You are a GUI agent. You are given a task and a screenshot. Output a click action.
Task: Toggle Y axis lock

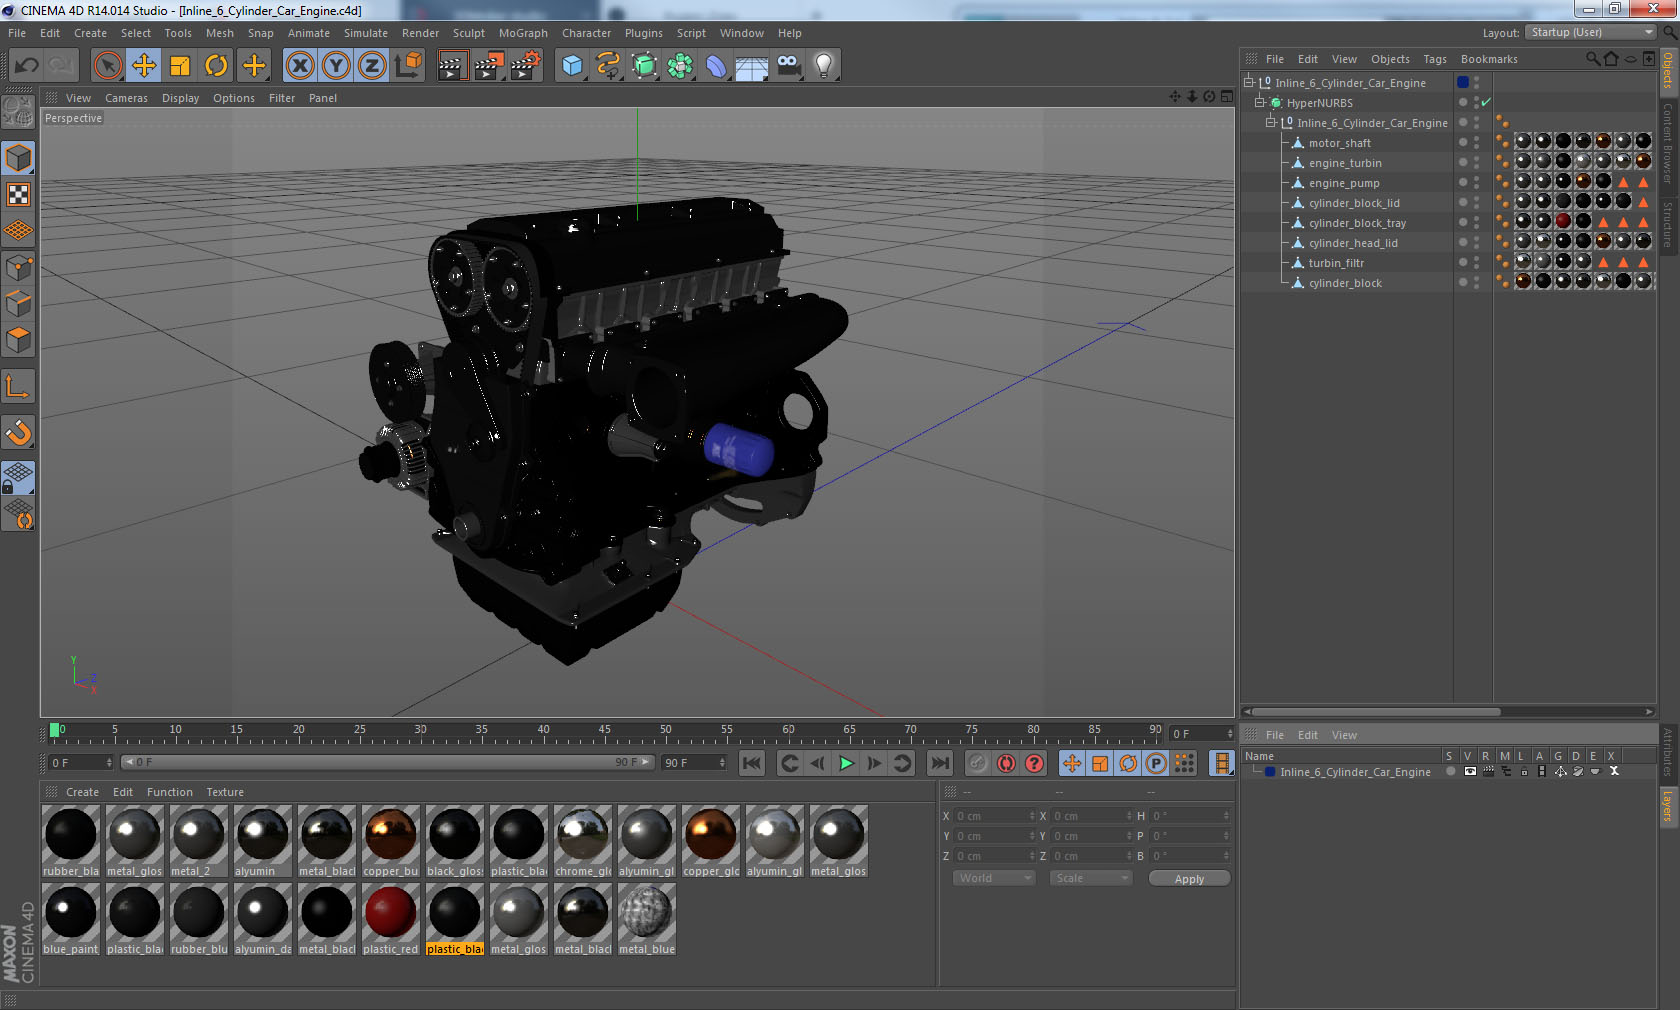pyautogui.click(x=336, y=66)
